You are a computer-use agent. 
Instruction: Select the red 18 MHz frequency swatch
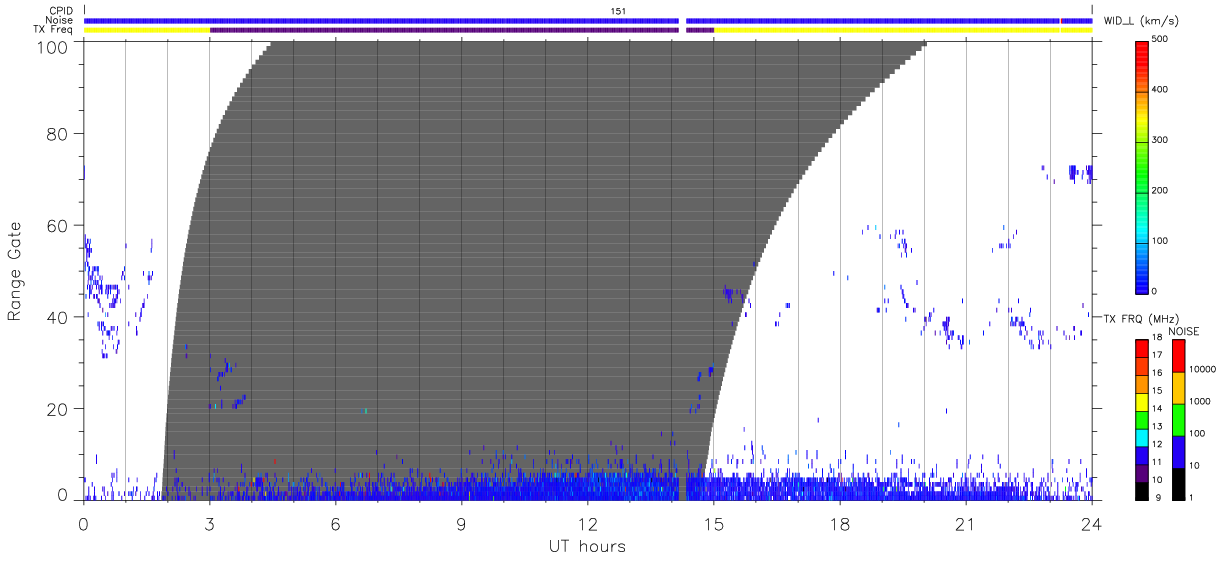pos(1141,347)
